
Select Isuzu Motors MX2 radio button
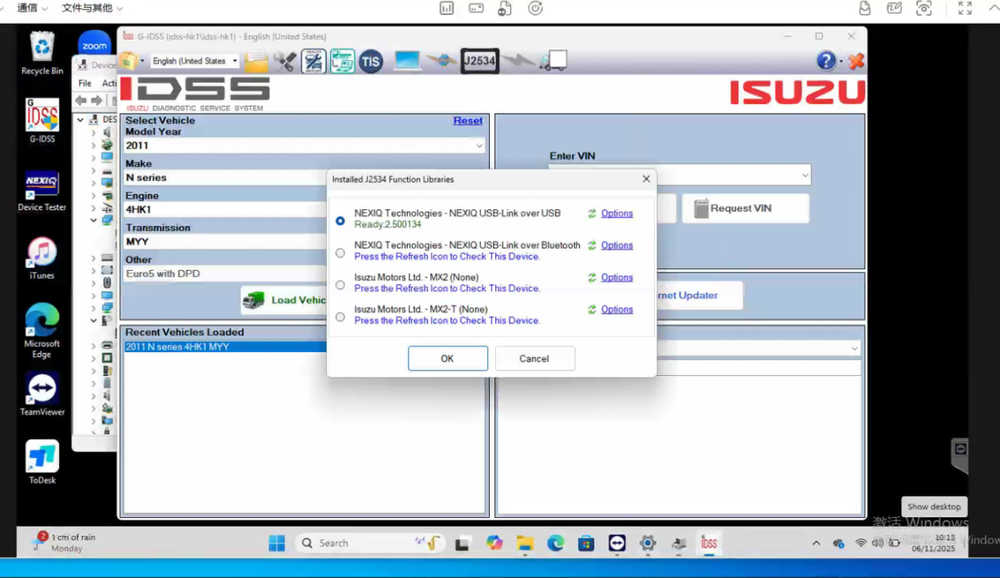click(341, 284)
